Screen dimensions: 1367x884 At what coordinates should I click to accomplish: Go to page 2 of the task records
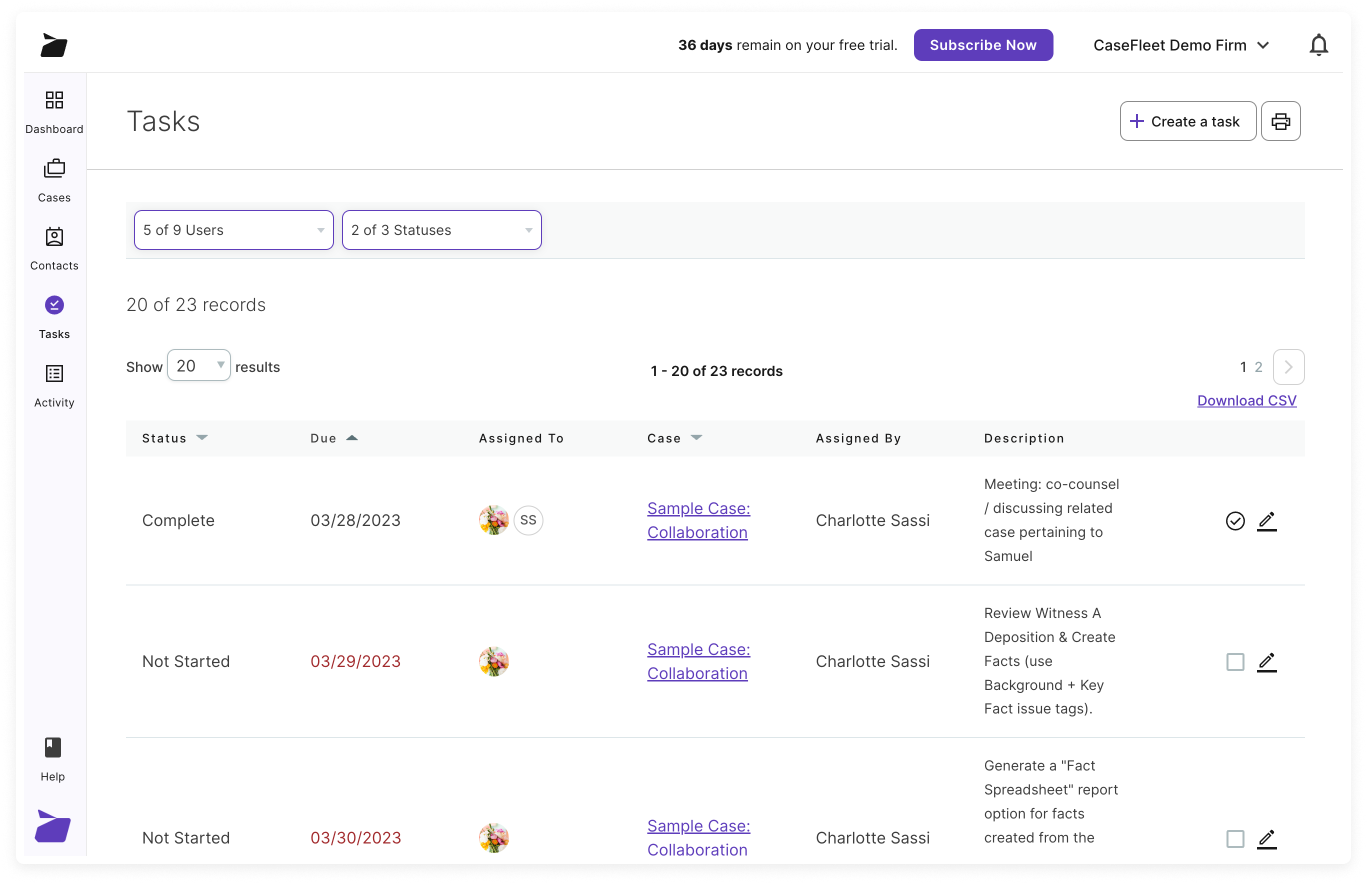tap(1257, 366)
